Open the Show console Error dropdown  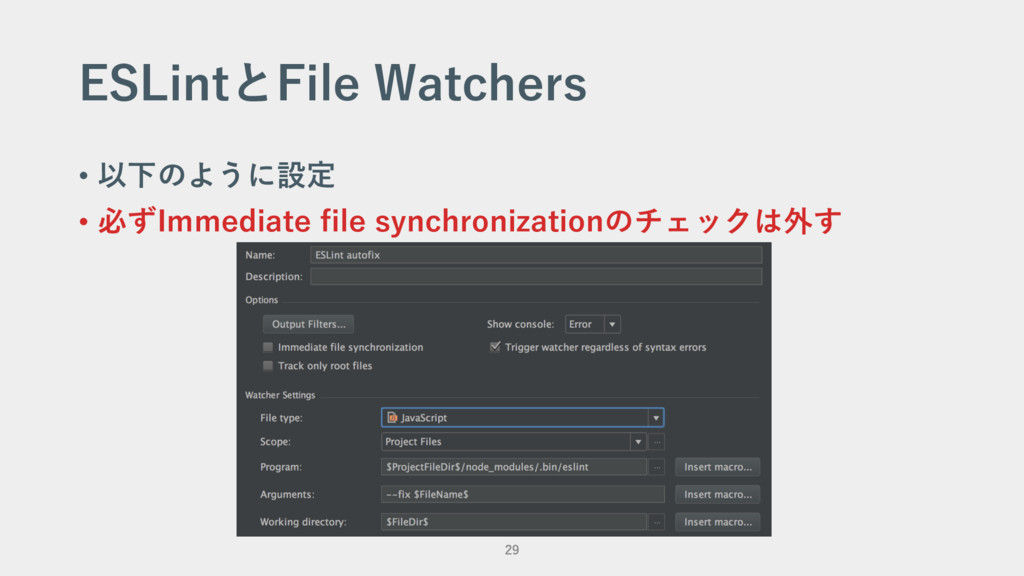[x=592, y=324]
